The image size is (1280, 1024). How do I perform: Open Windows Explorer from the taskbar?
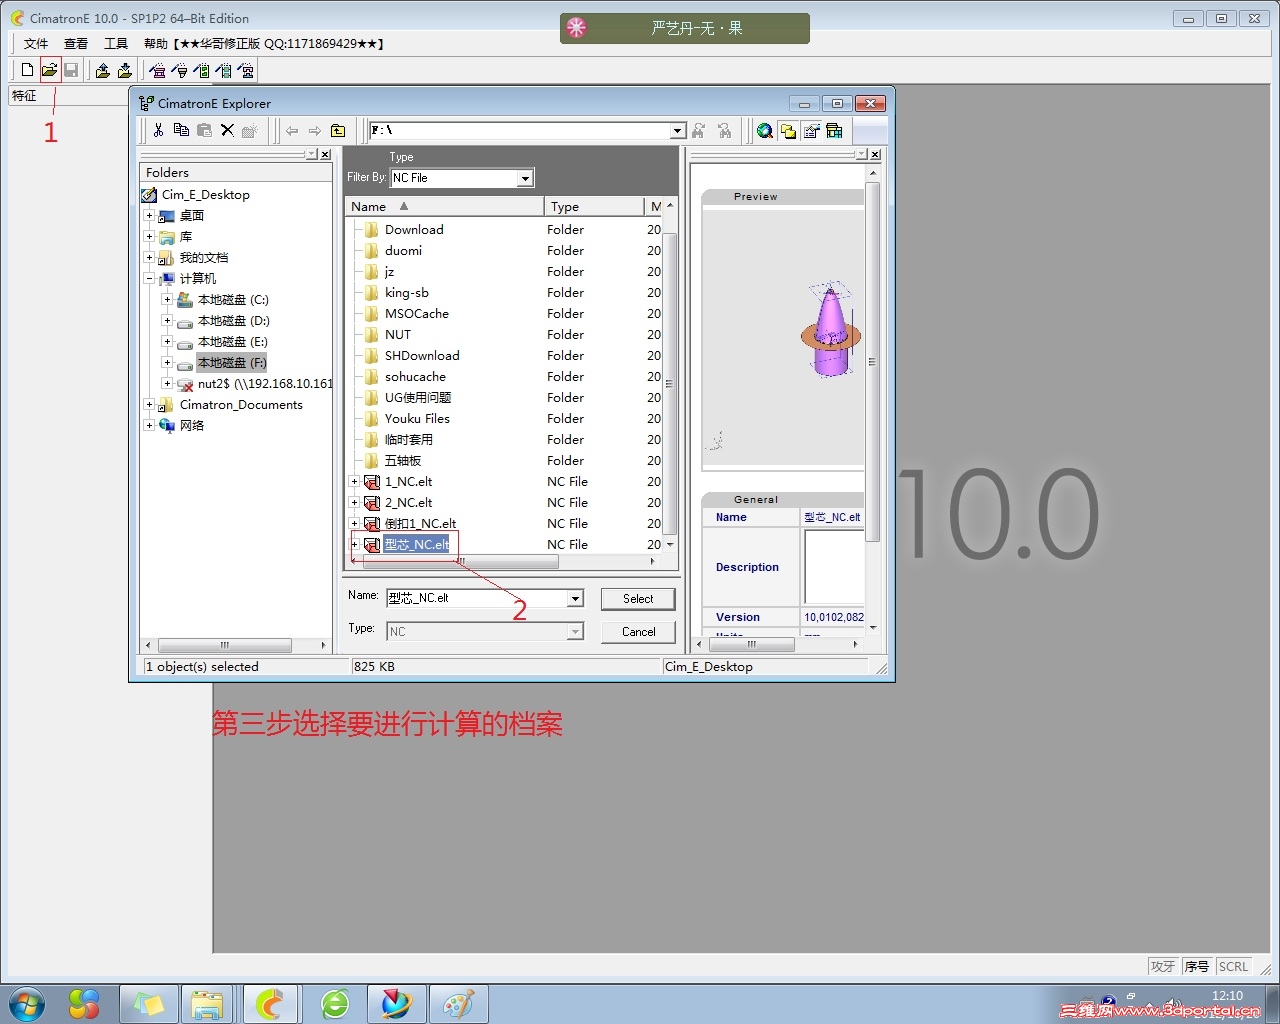[207, 1004]
